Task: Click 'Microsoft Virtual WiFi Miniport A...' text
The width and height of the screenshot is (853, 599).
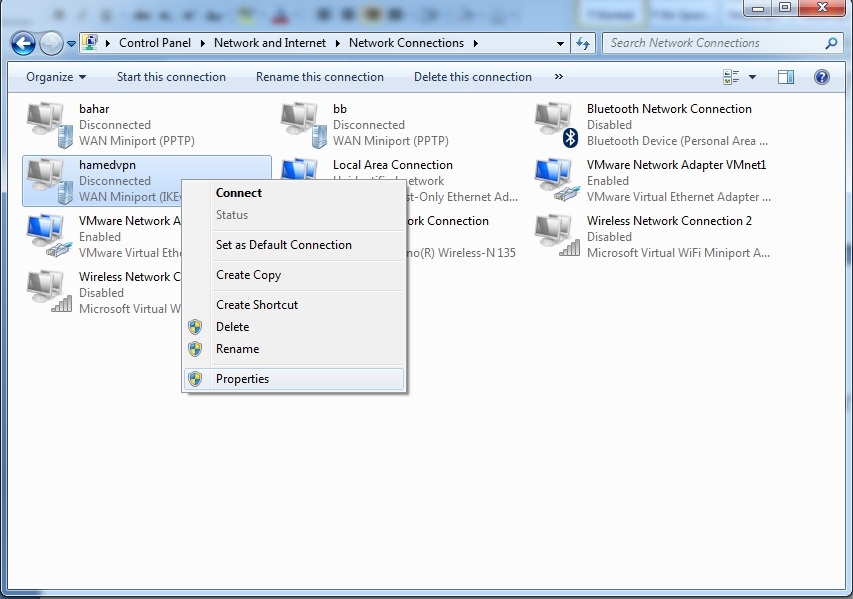Action: [678, 253]
